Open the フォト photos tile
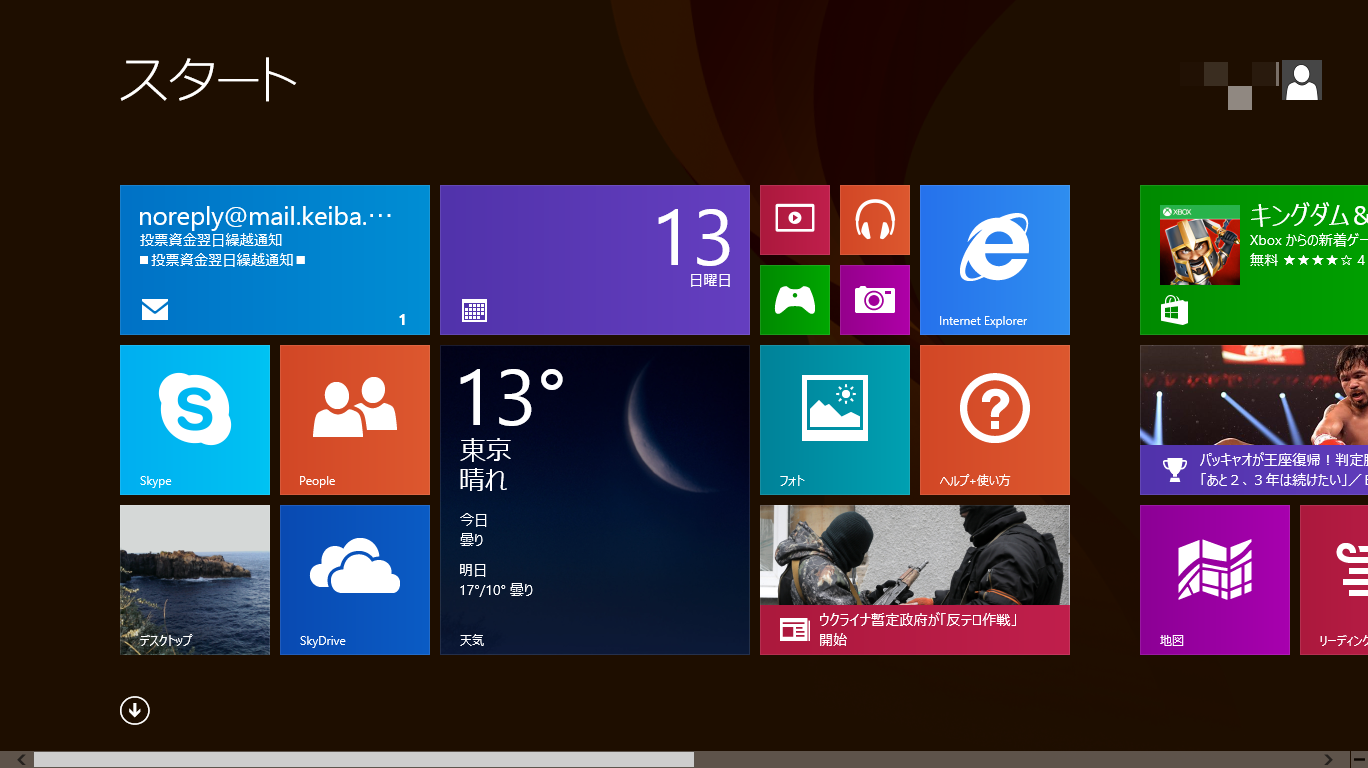Image resolution: width=1368 pixels, height=768 pixels. (x=835, y=420)
